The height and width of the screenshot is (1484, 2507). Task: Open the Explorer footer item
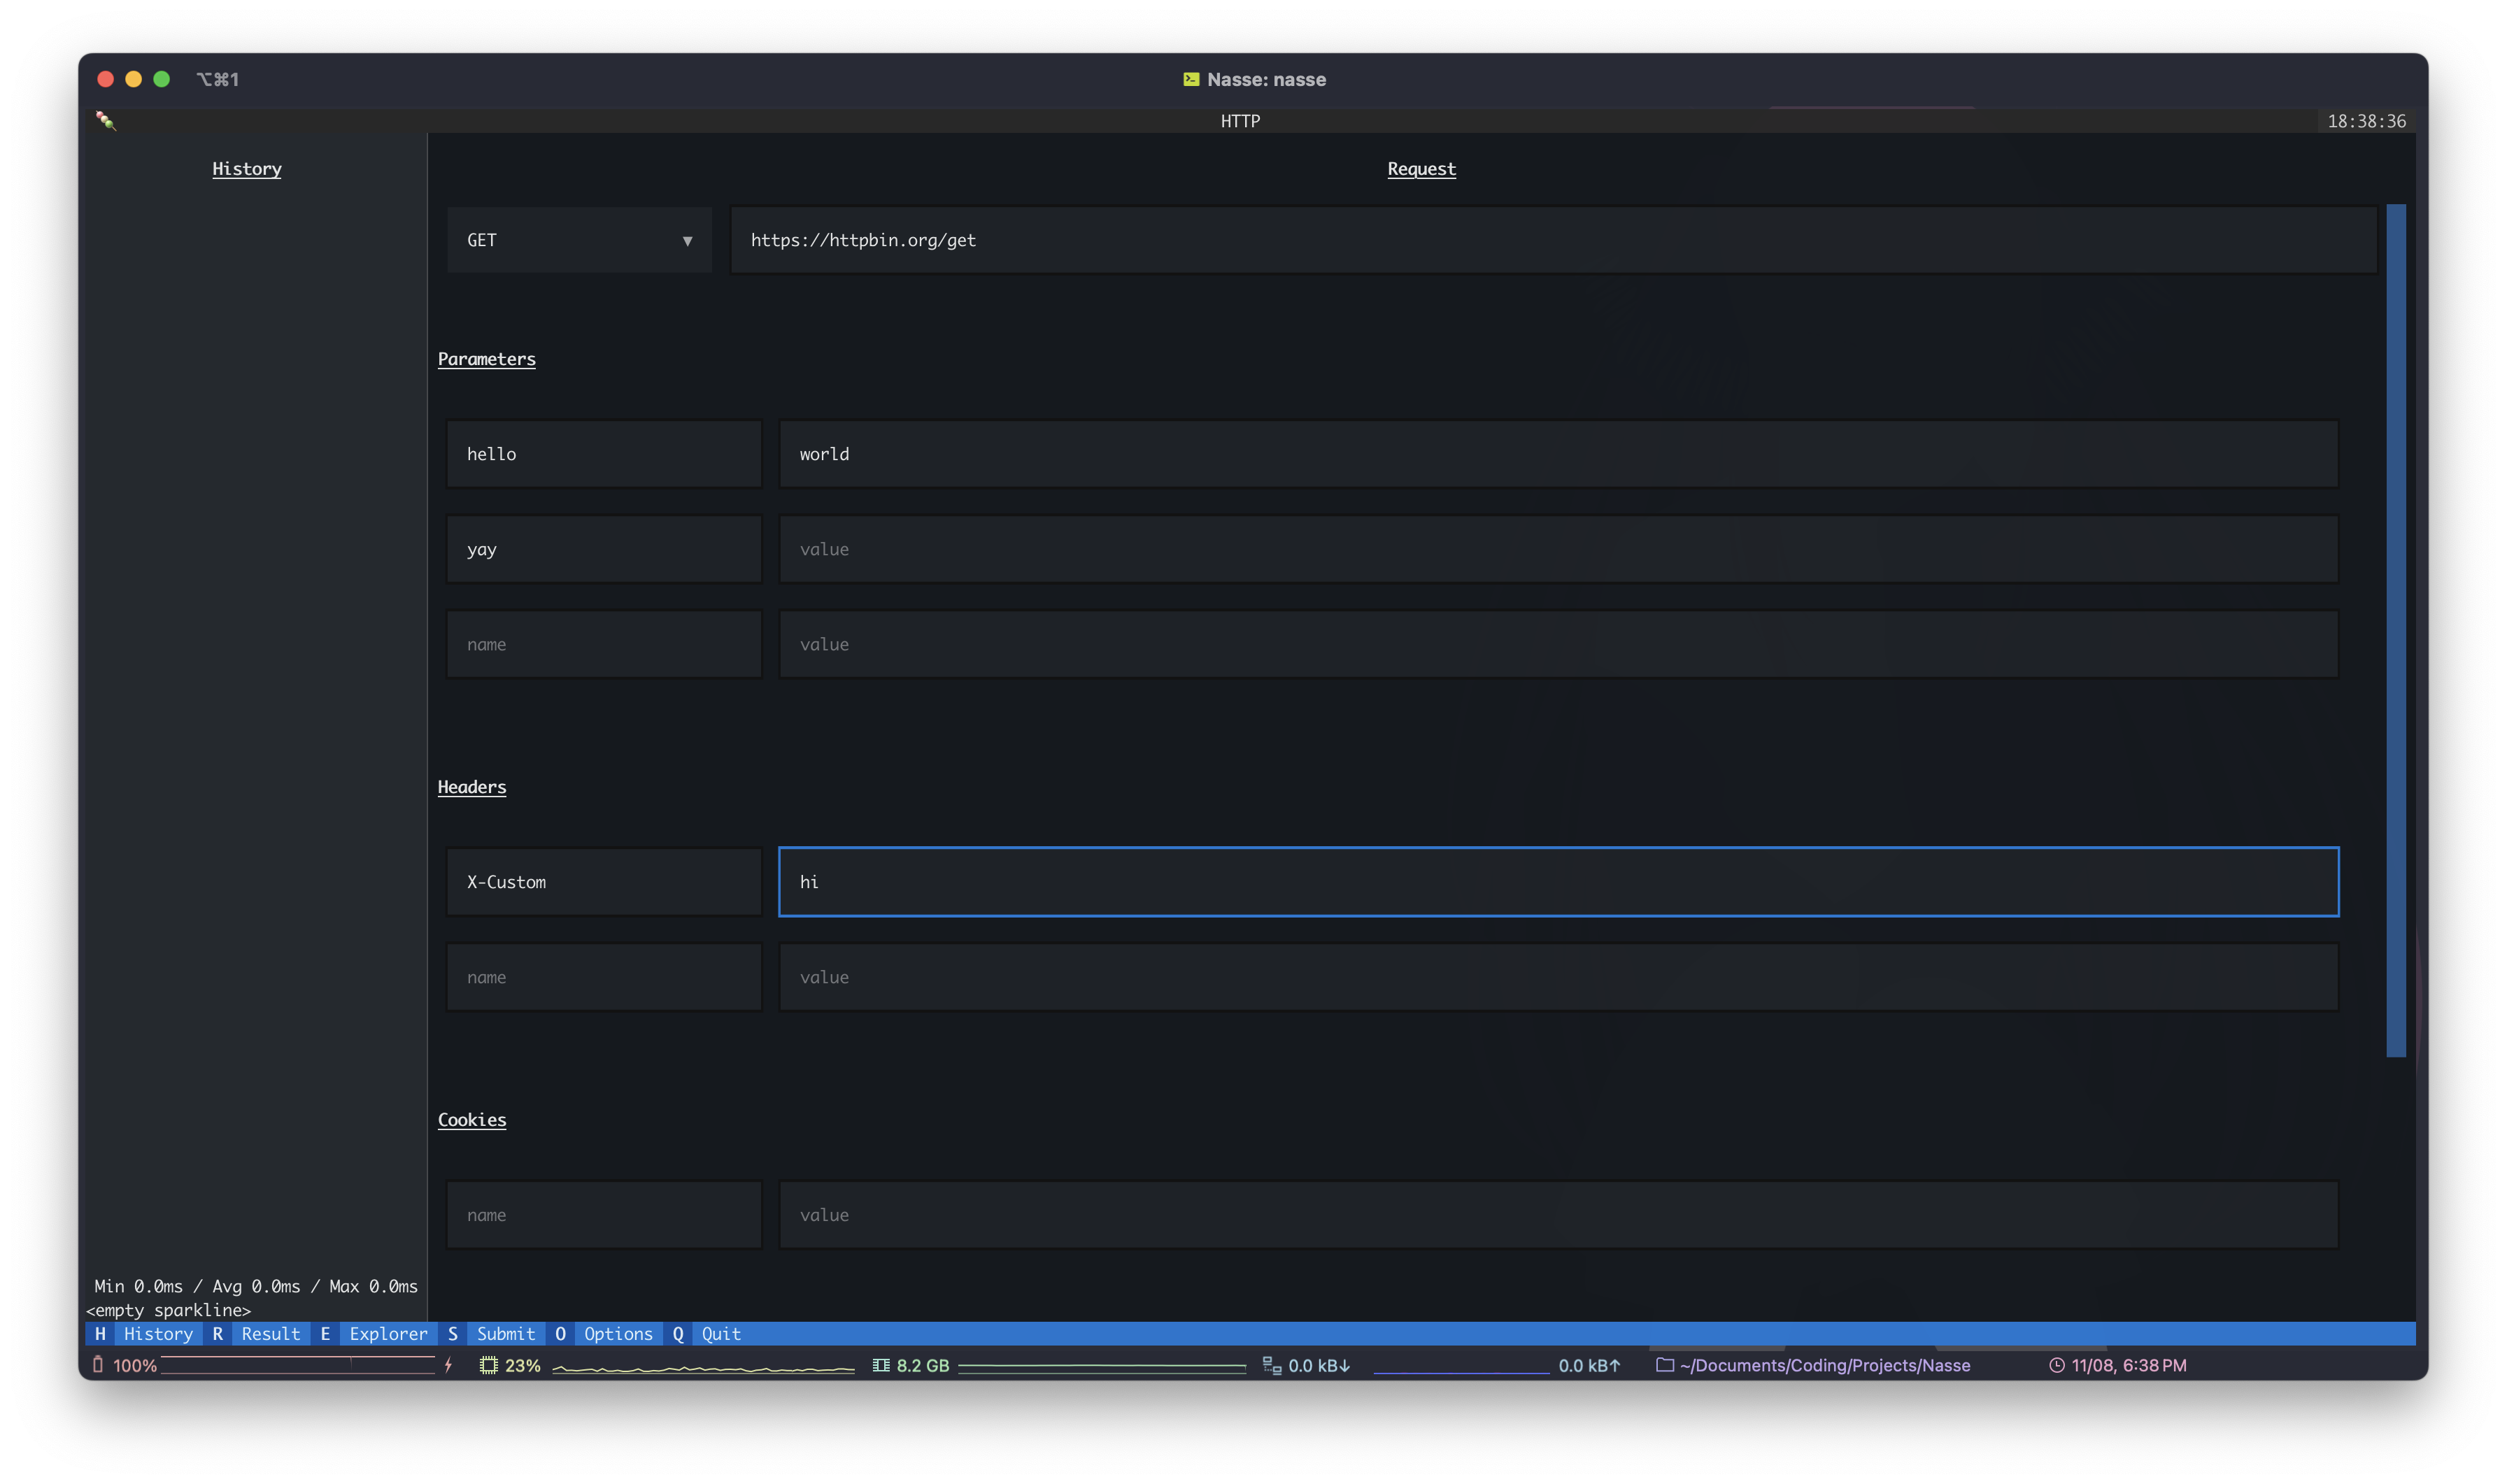[388, 1334]
